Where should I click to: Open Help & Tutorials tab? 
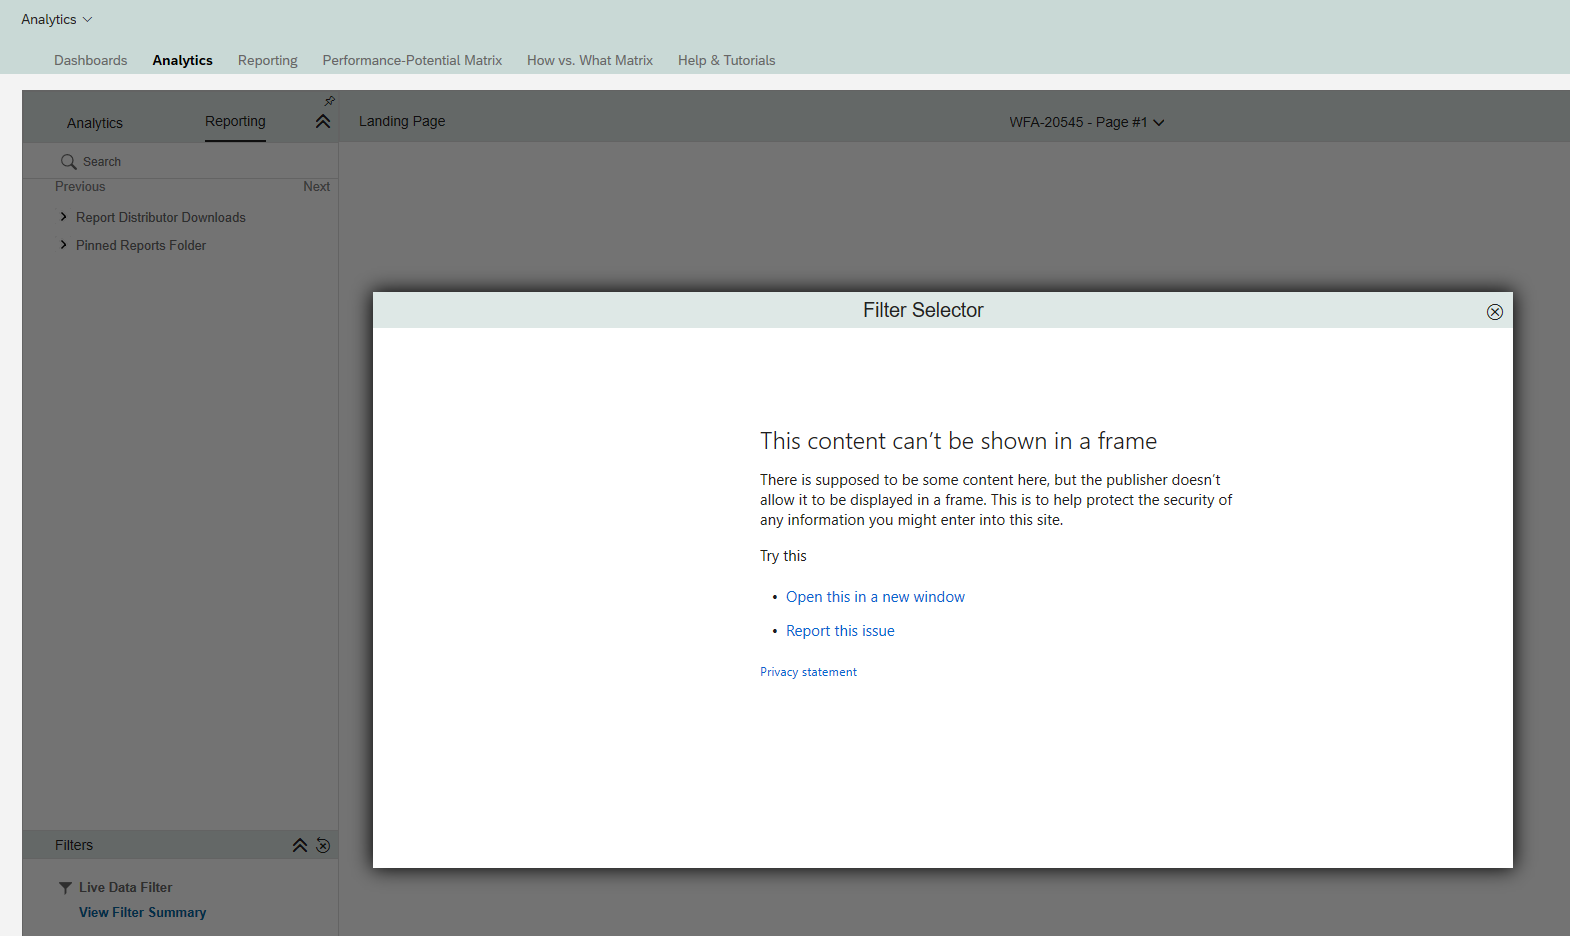tap(727, 60)
